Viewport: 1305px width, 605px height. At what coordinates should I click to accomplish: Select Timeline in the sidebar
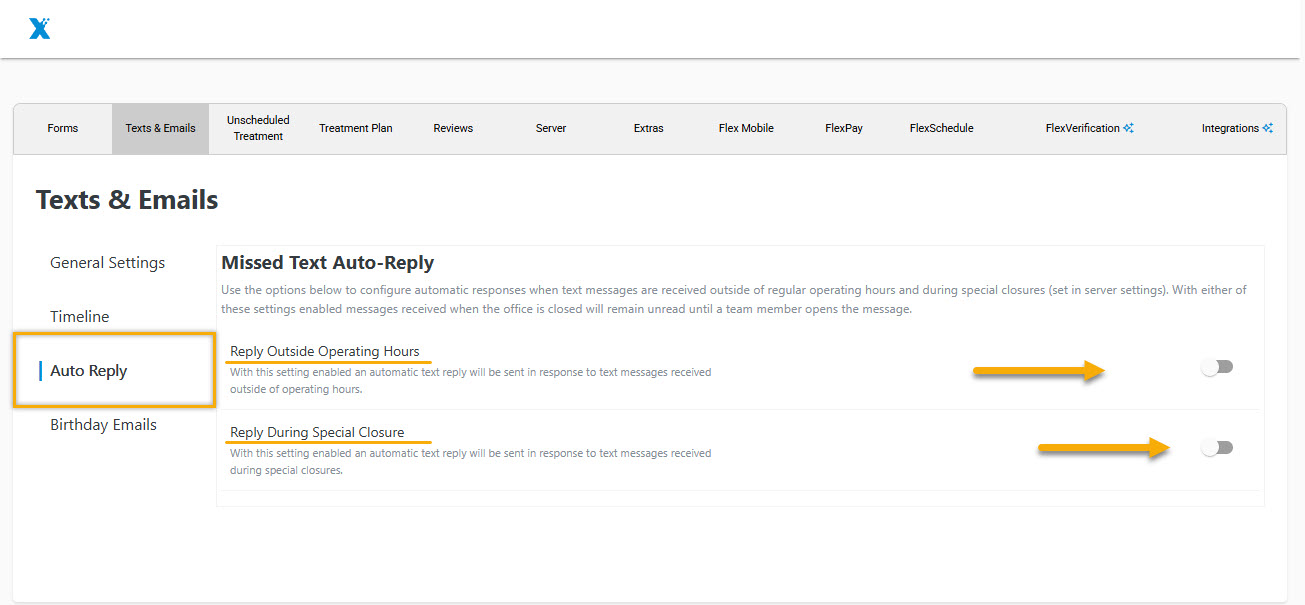[80, 317]
